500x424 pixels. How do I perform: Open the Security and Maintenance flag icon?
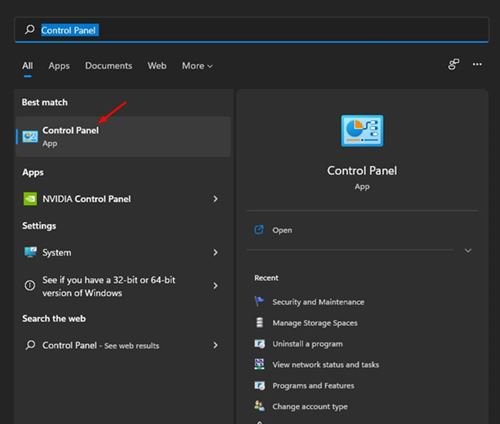point(259,301)
